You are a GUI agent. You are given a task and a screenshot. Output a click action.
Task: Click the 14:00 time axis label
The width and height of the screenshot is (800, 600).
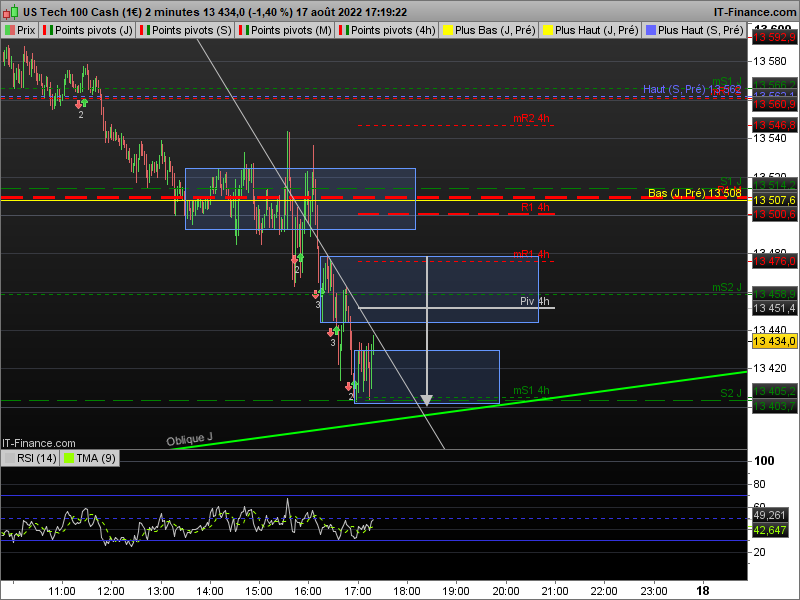click(210, 591)
